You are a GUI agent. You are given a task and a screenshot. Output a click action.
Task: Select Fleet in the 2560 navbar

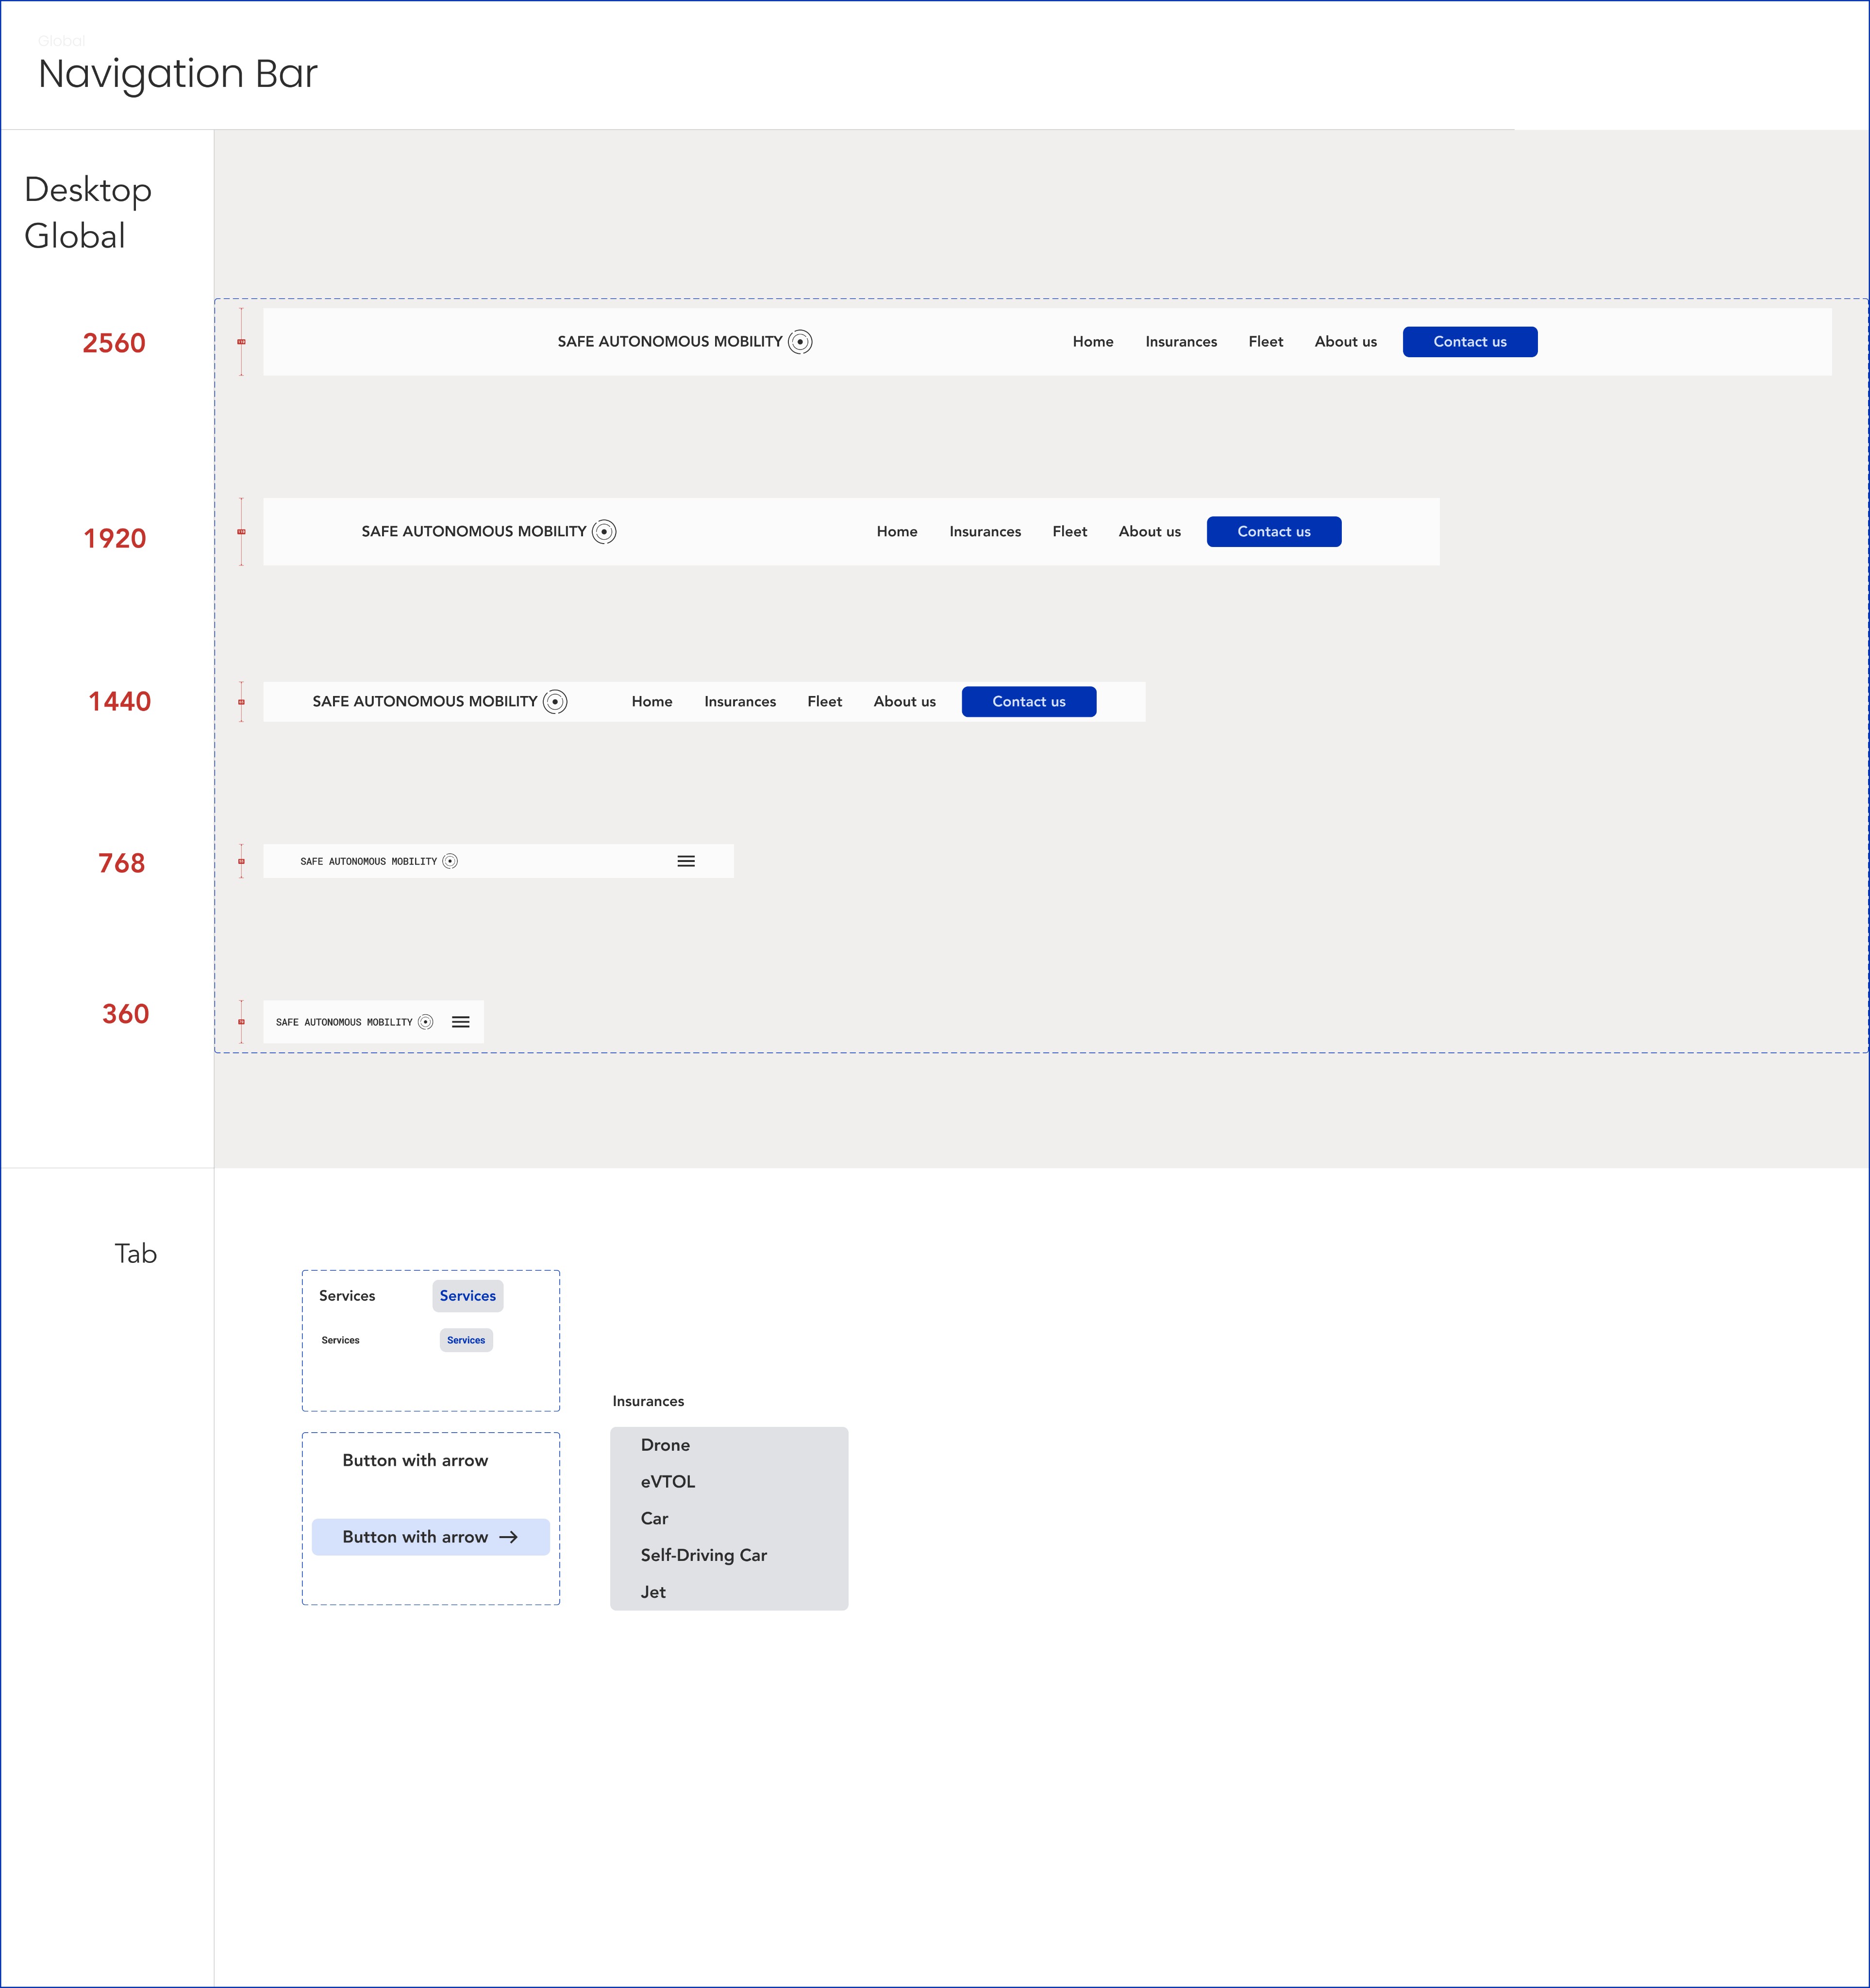click(1265, 342)
